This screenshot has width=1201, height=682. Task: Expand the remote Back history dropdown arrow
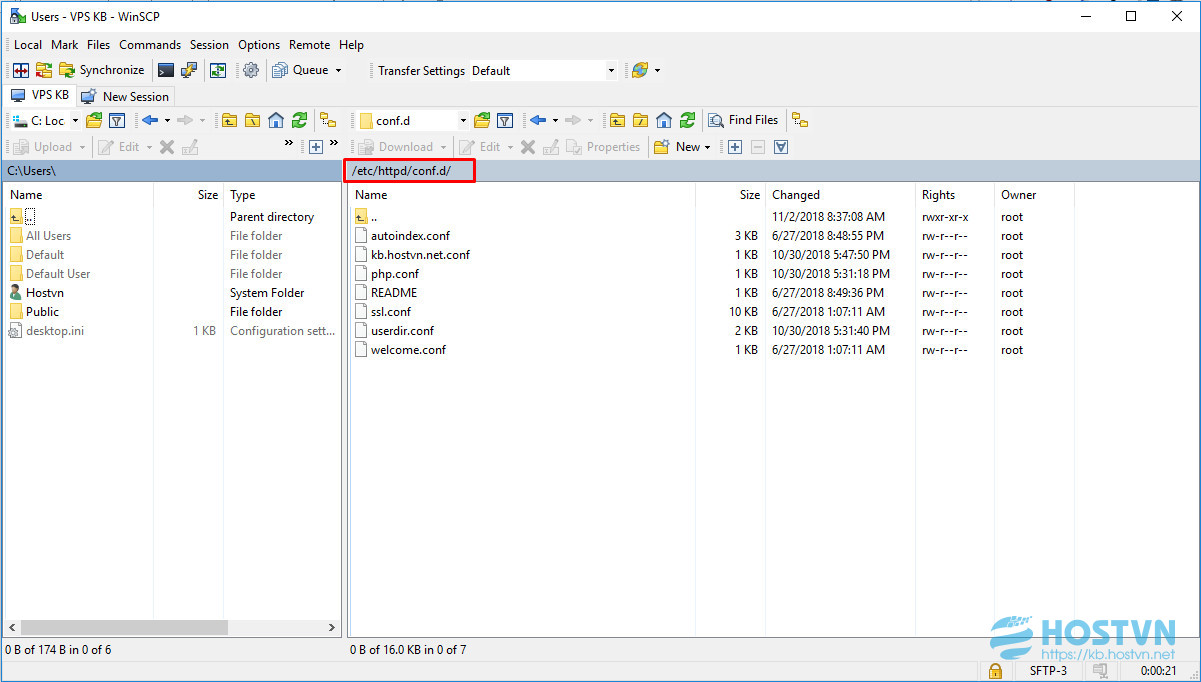tap(554, 120)
